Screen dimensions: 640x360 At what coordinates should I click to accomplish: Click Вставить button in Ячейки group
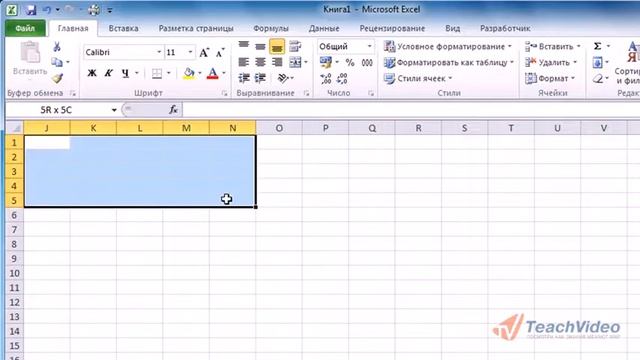click(553, 47)
